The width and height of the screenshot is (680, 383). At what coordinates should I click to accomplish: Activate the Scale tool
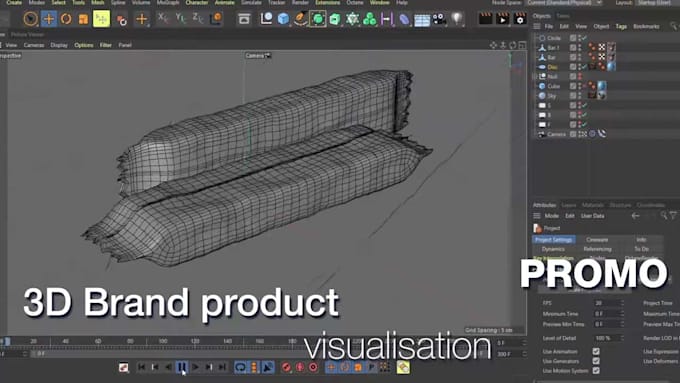(x=83, y=19)
